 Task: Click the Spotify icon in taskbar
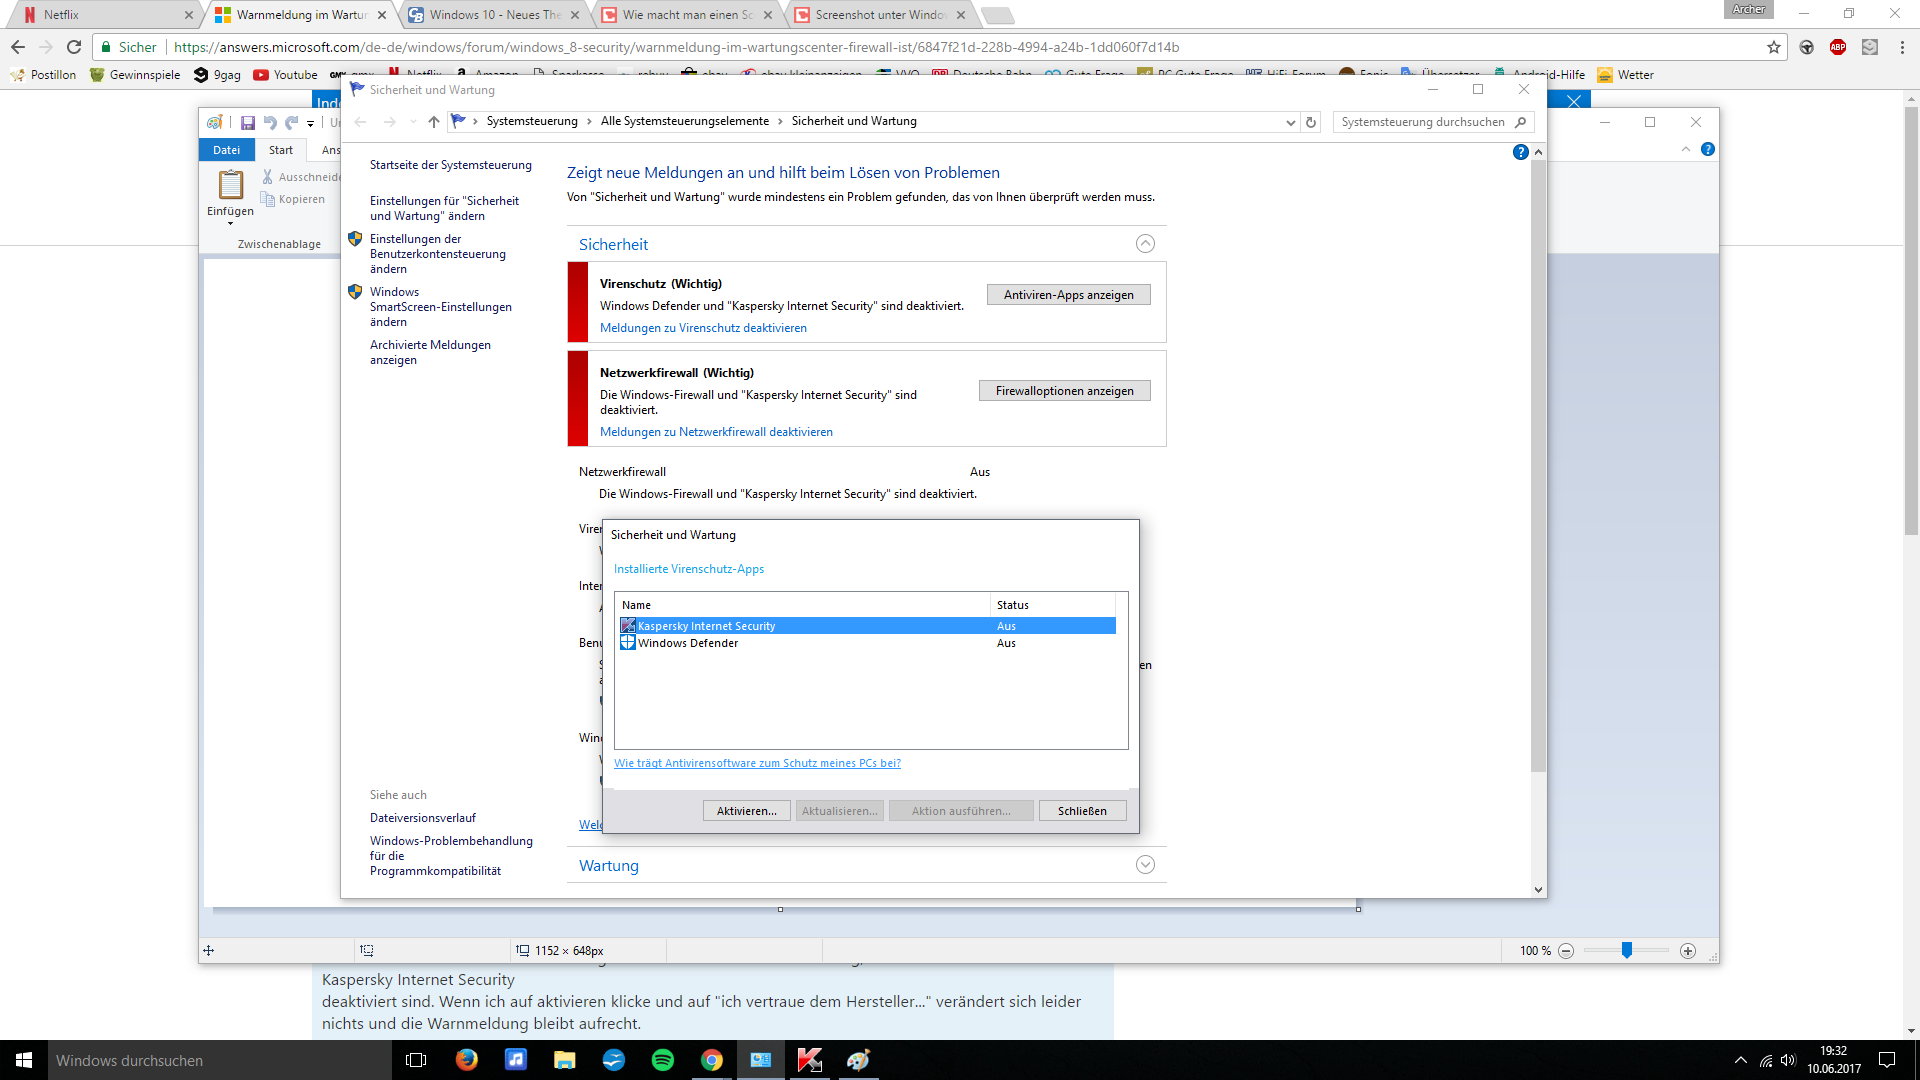click(x=662, y=1060)
